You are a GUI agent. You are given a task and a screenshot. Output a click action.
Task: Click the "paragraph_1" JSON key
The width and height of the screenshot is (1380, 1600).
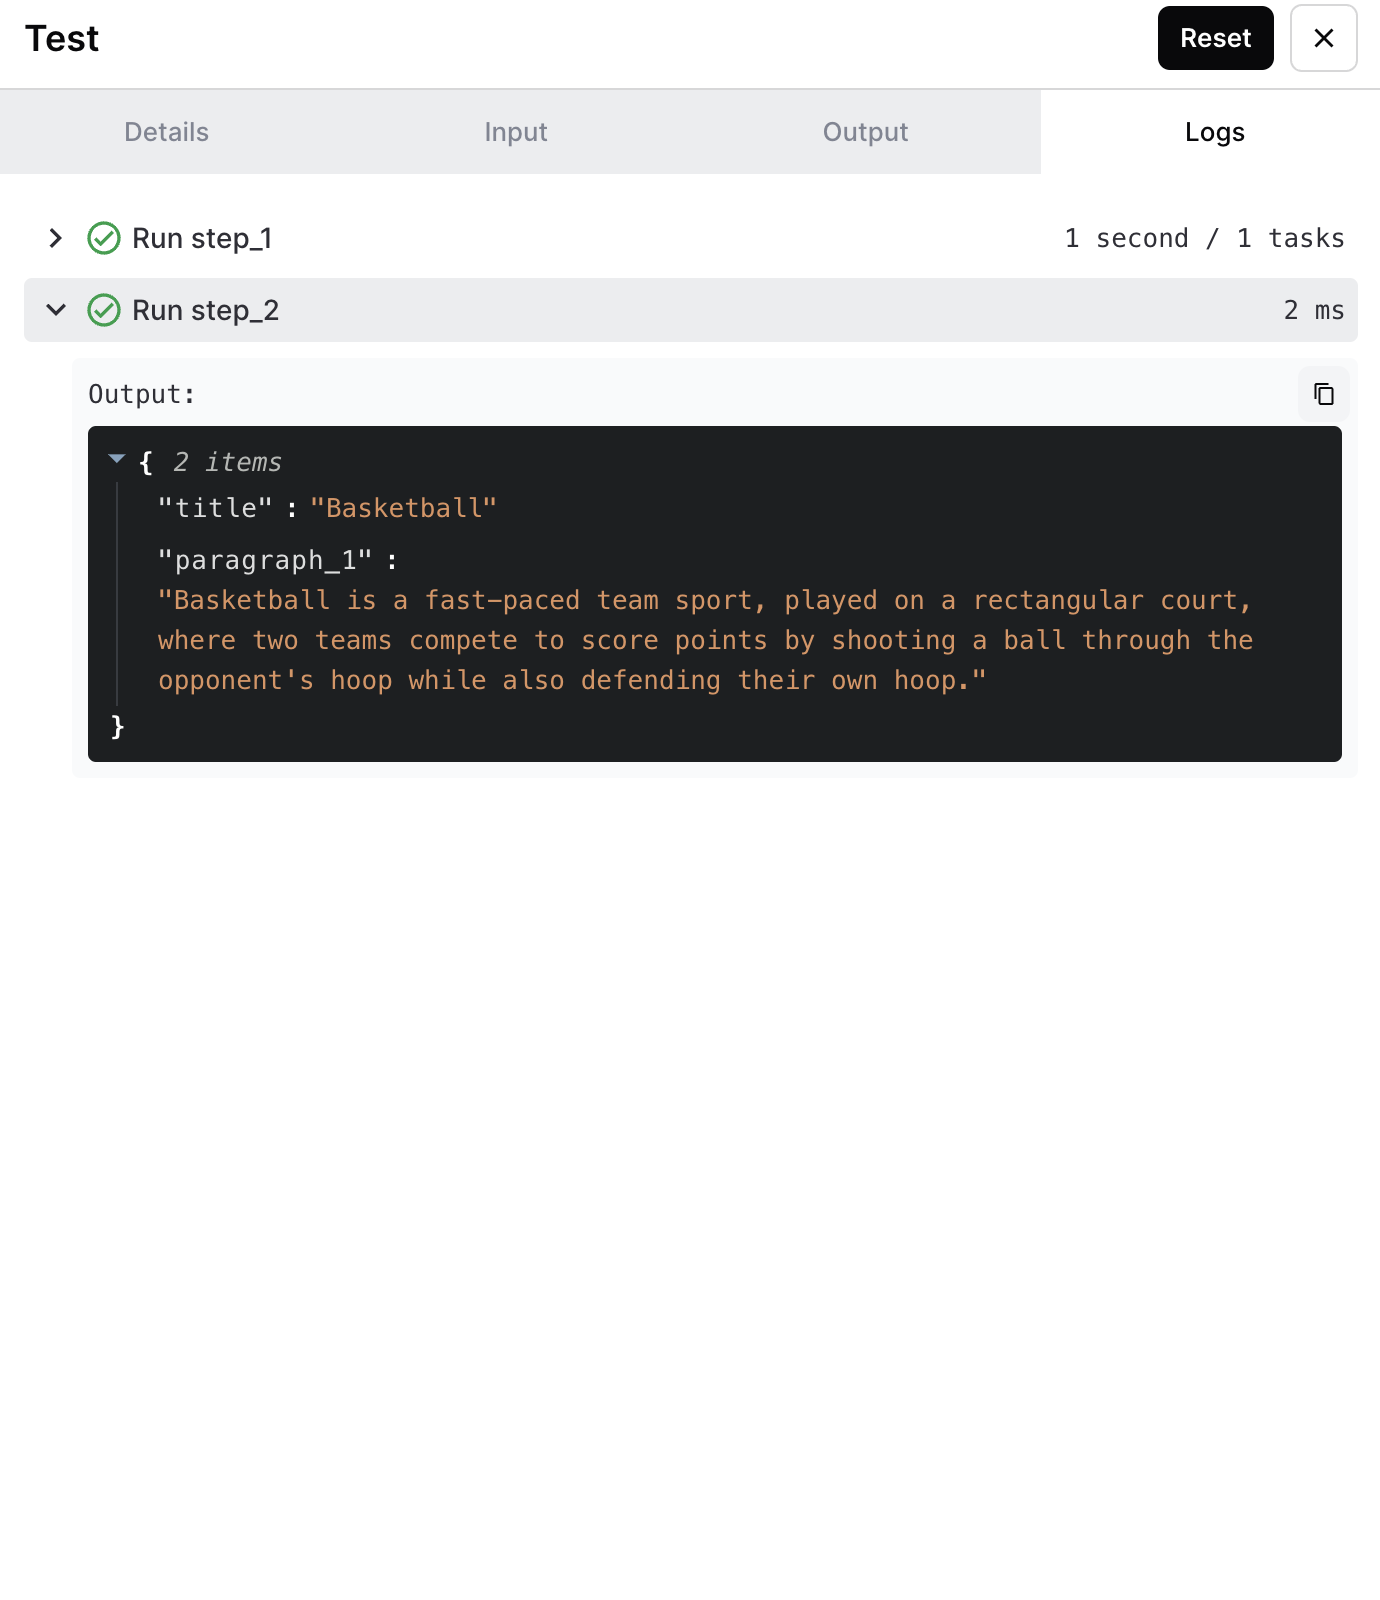[265, 560]
